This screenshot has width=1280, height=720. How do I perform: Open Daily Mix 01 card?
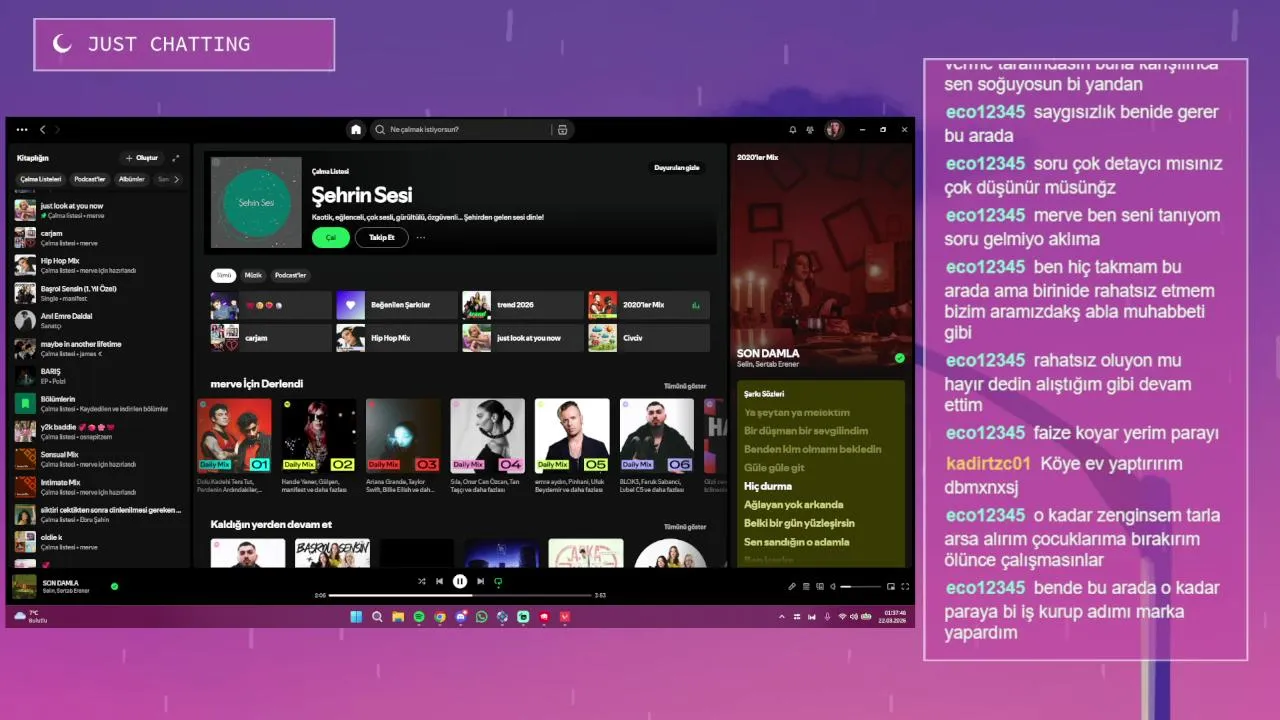(x=234, y=445)
